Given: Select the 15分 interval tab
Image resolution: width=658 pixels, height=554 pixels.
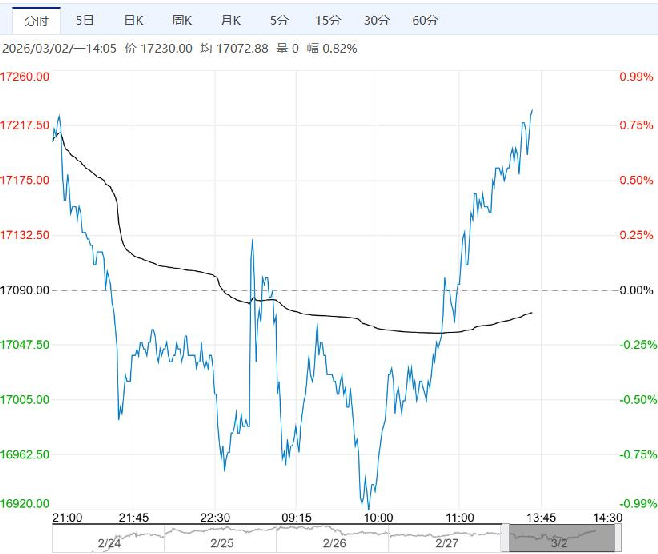Looking at the screenshot, I should [328, 20].
